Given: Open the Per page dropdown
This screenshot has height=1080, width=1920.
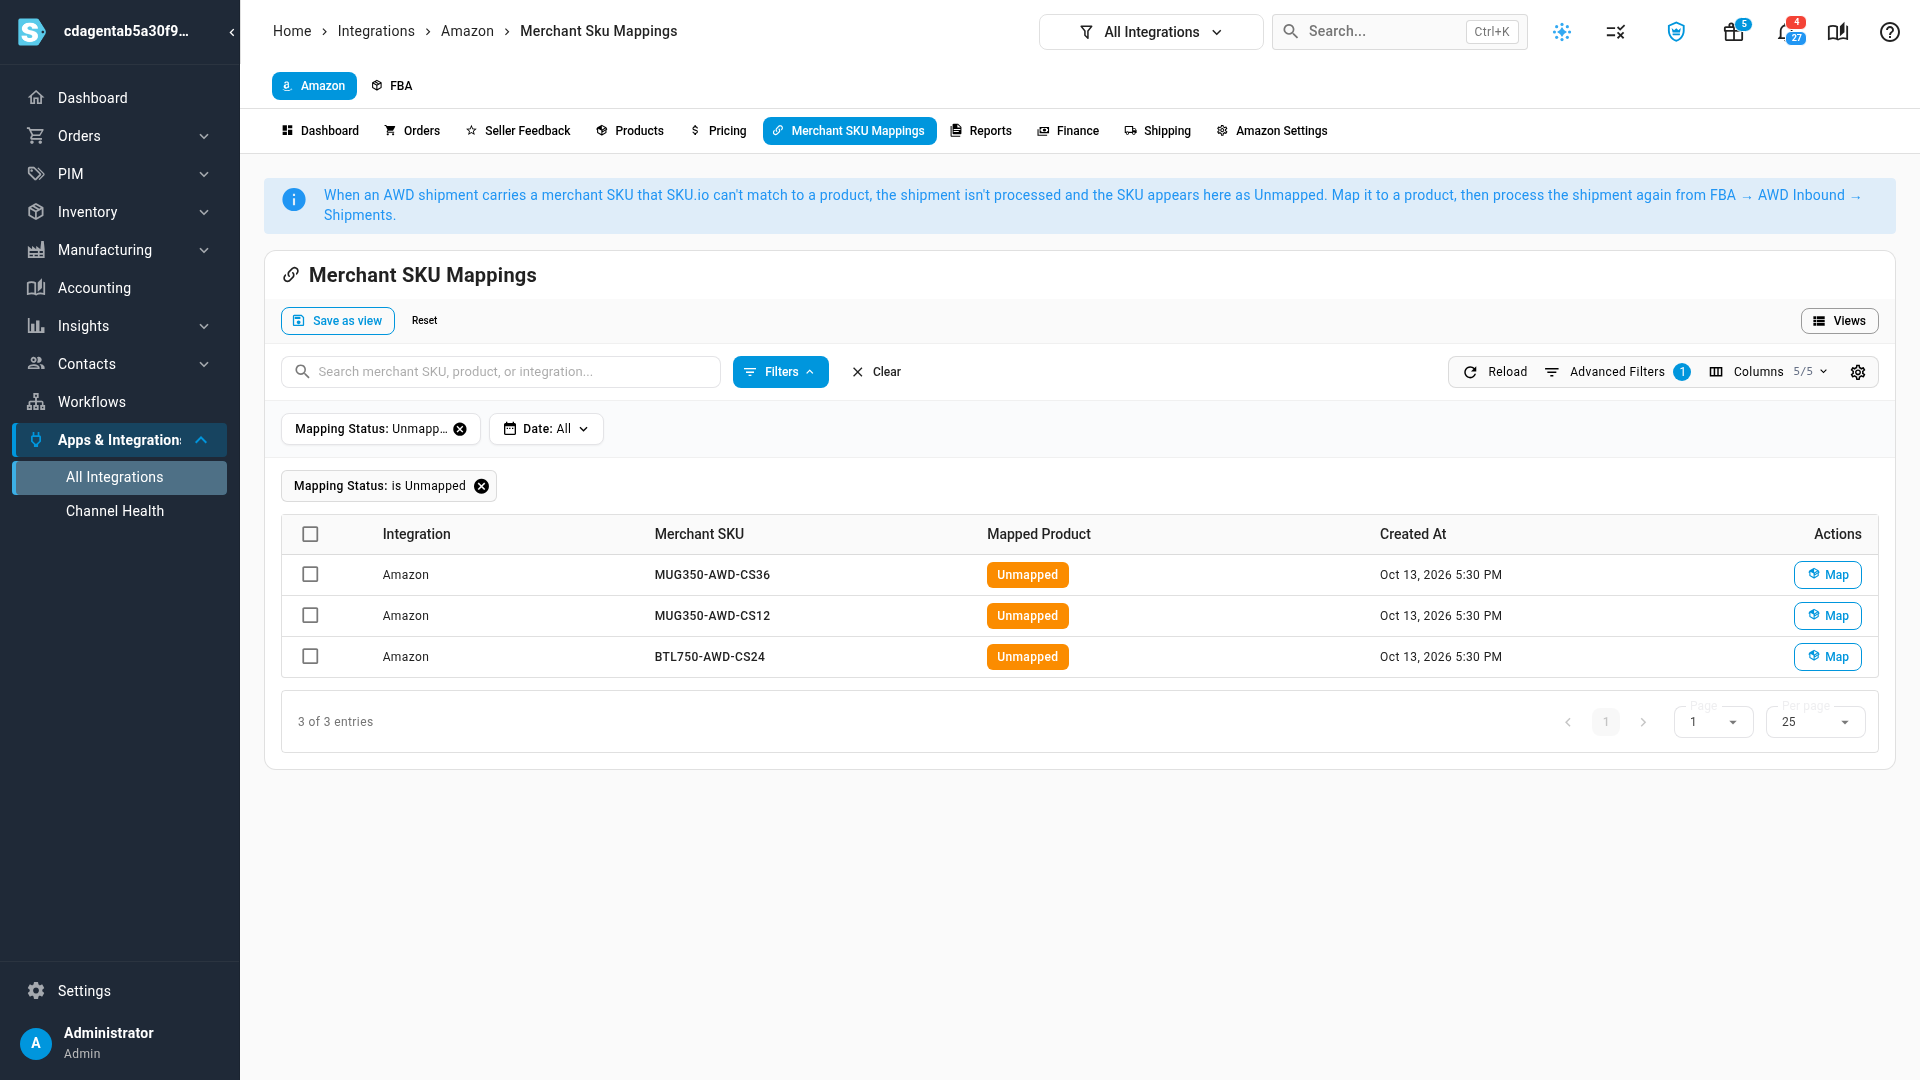Looking at the screenshot, I should click(1815, 722).
